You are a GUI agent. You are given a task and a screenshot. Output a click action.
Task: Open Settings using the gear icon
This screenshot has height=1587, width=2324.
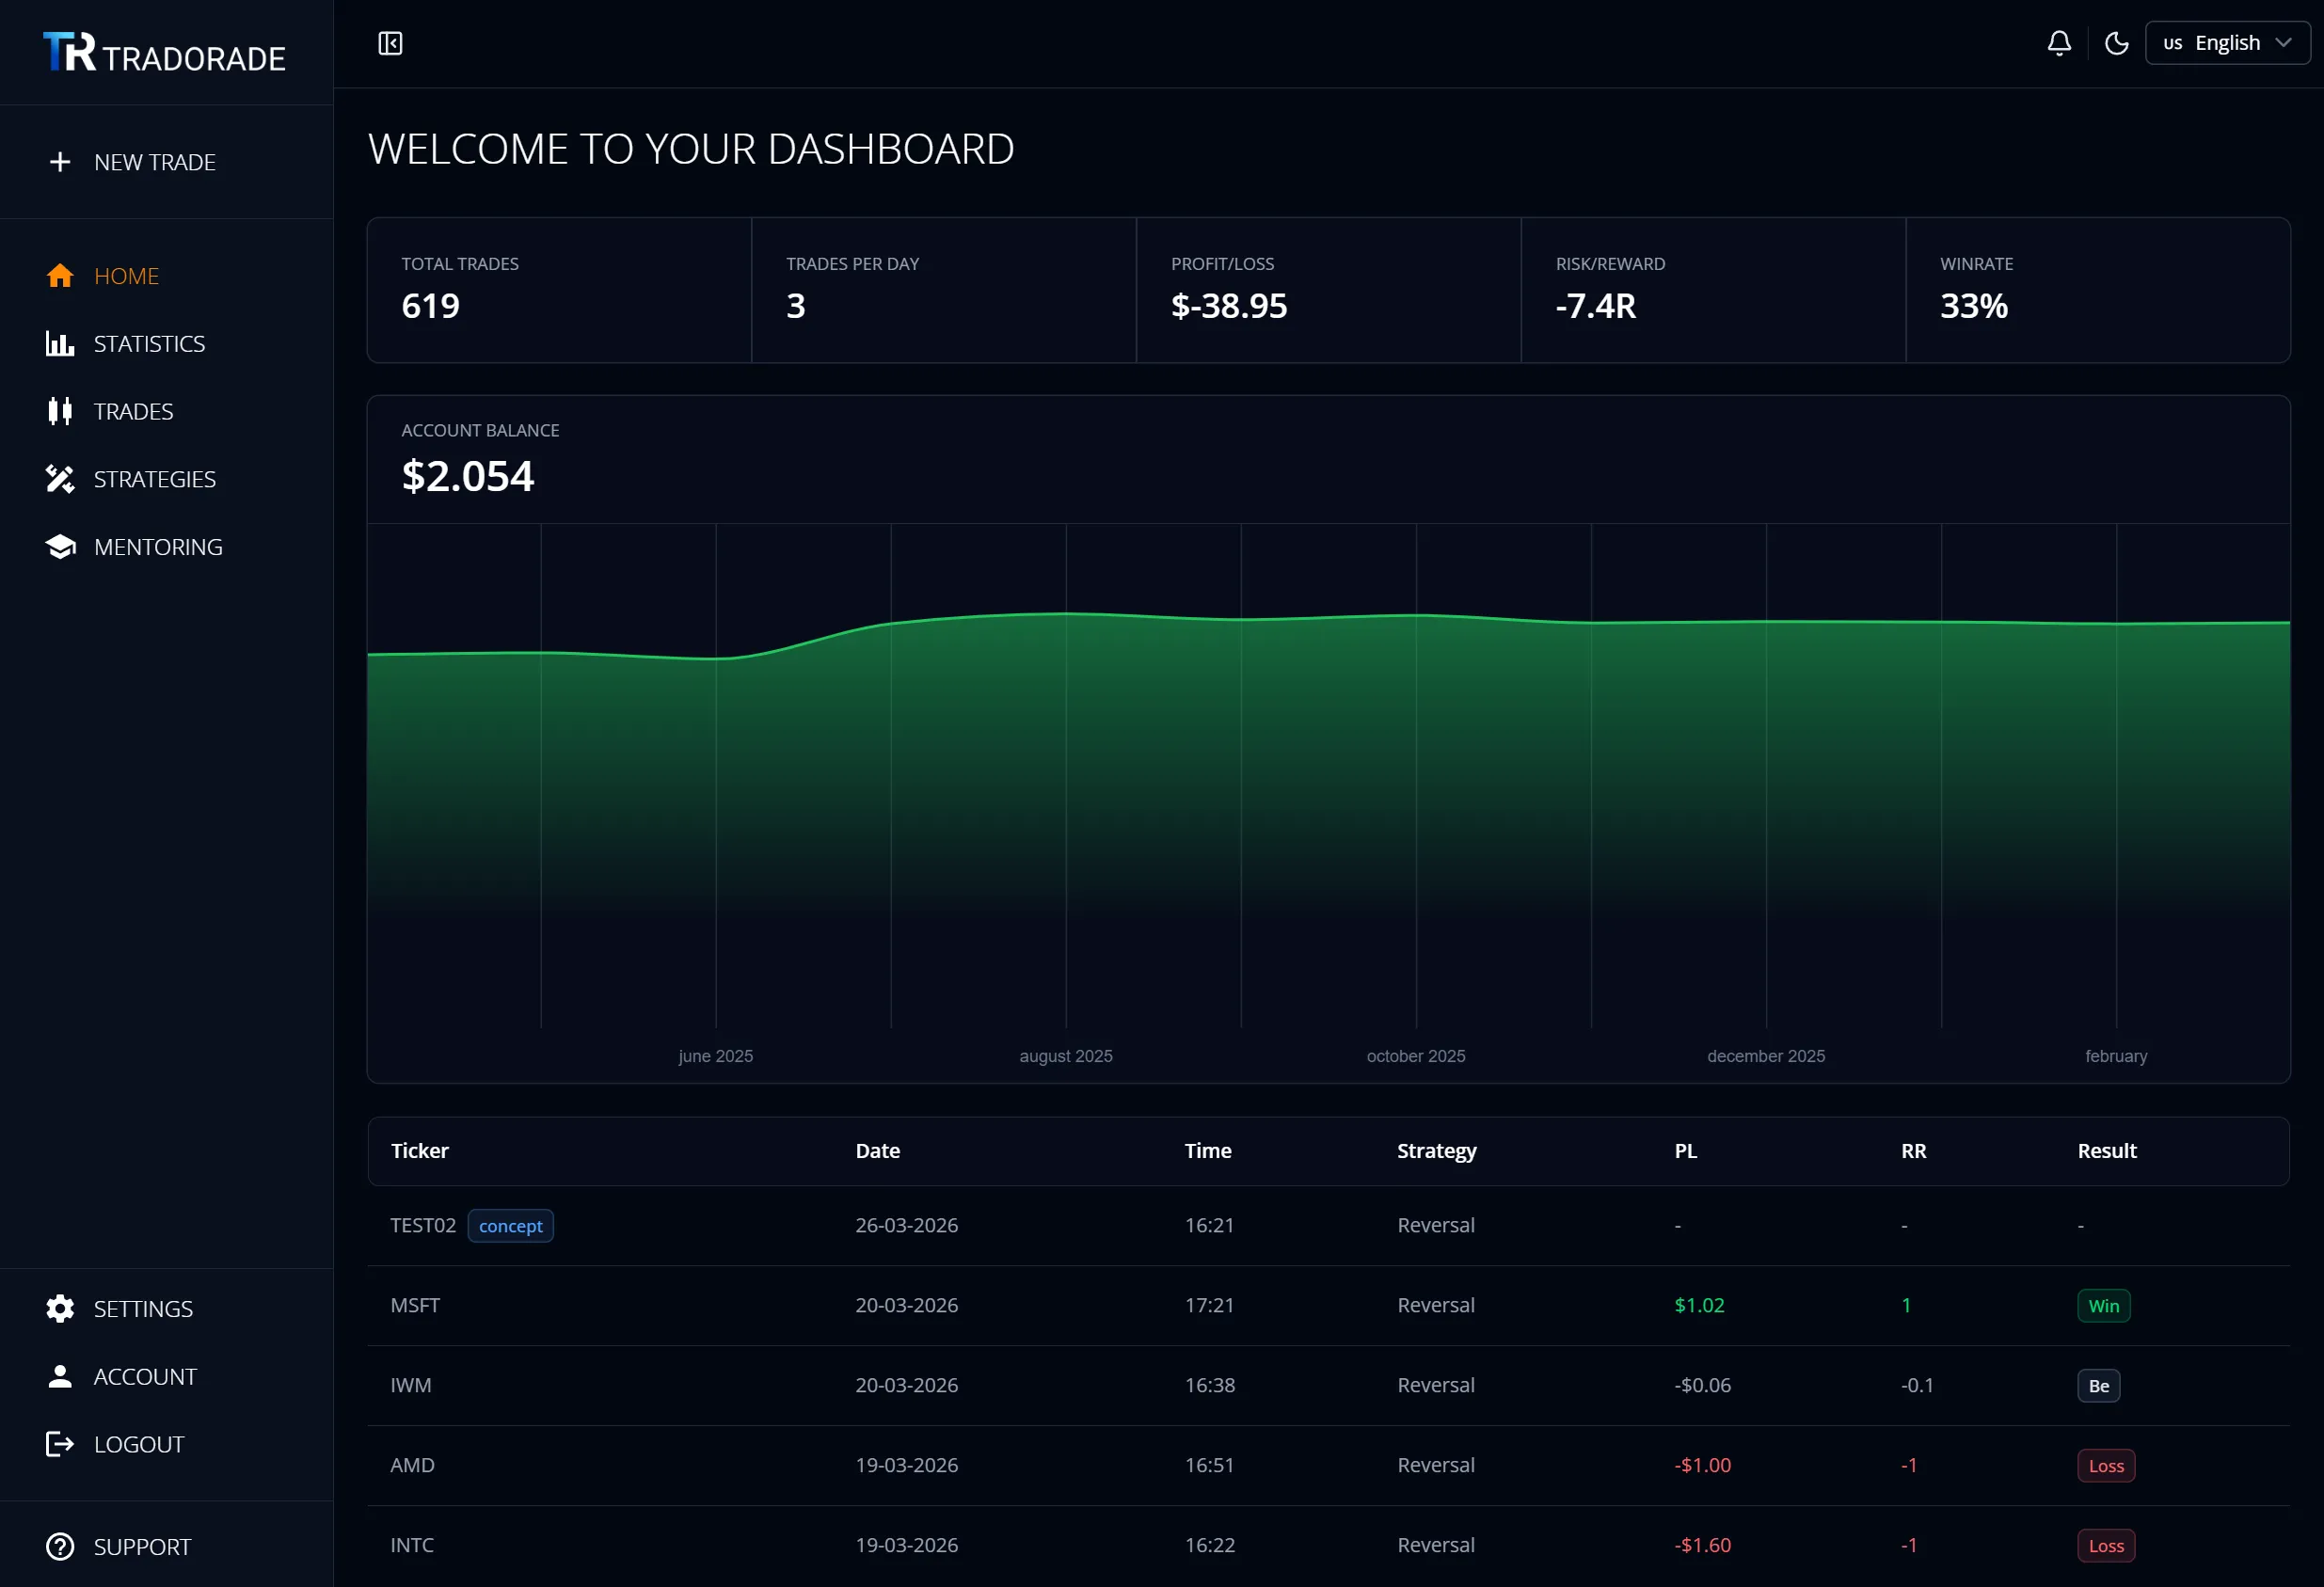click(59, 1308)
